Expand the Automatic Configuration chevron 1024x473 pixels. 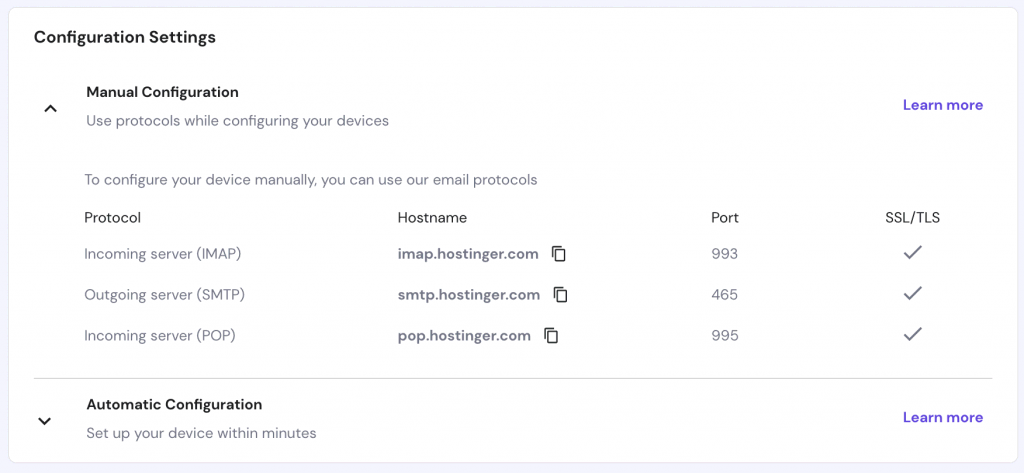(x=44, y=421)
